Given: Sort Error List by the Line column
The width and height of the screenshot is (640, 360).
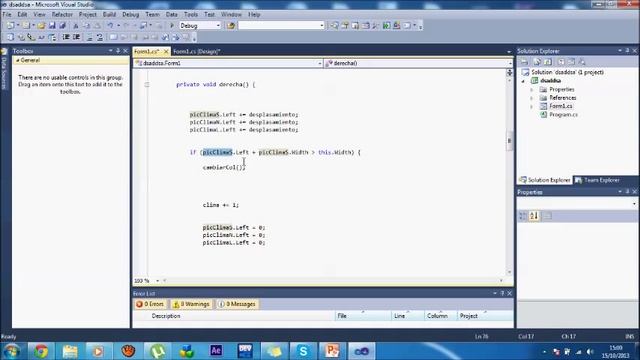Looking at the screenshot, I should click(407, 316).
